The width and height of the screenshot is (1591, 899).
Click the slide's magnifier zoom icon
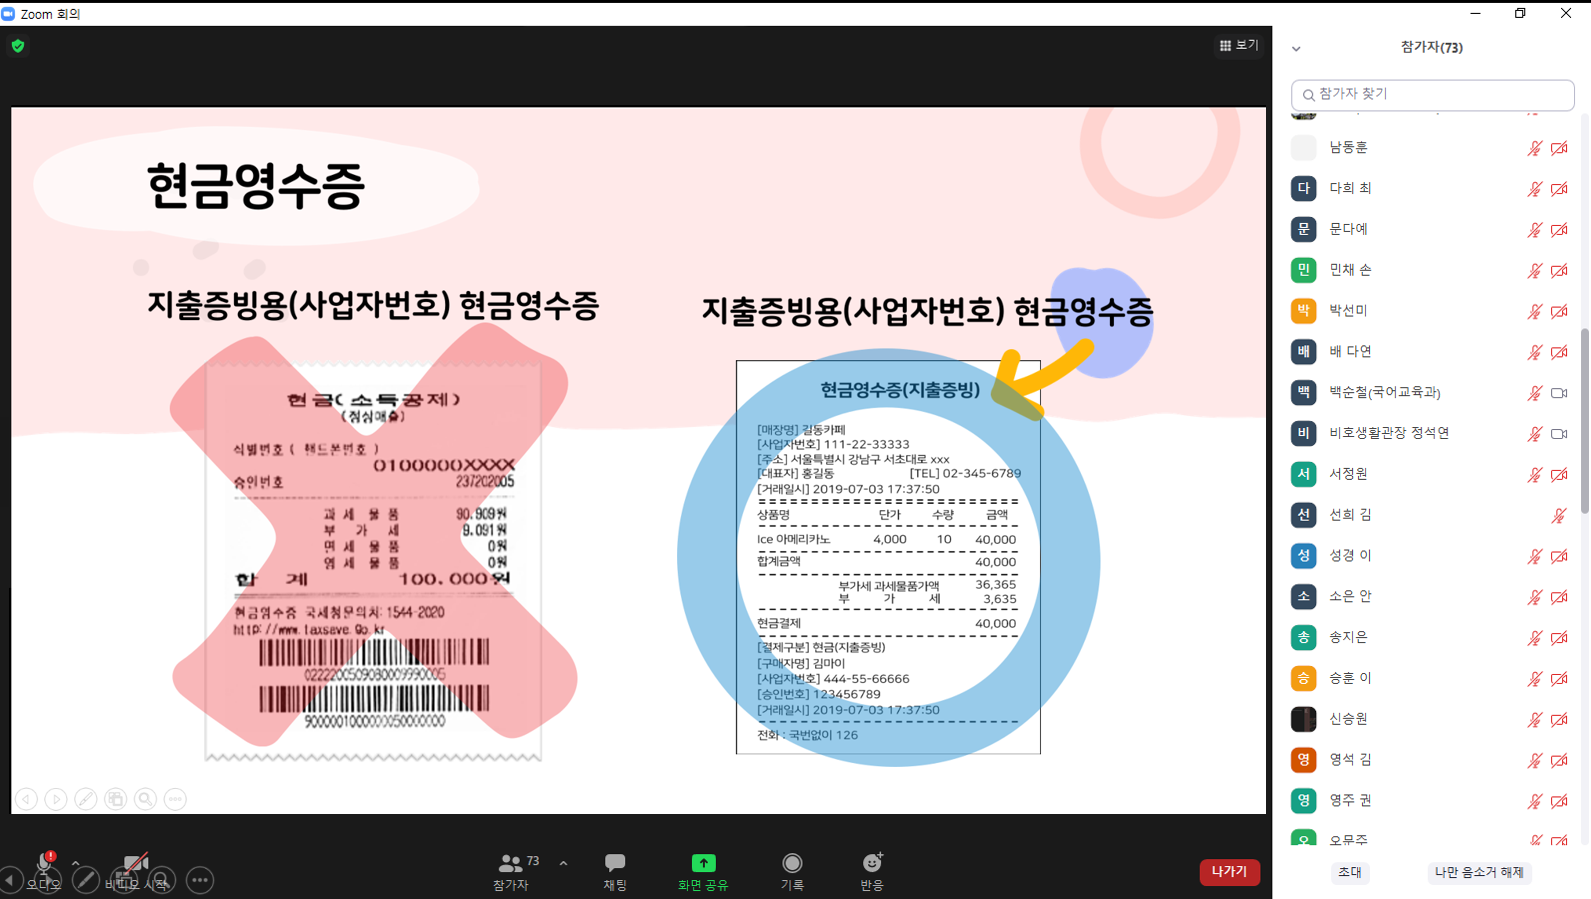pyautogui.click(x=146, y=799)
